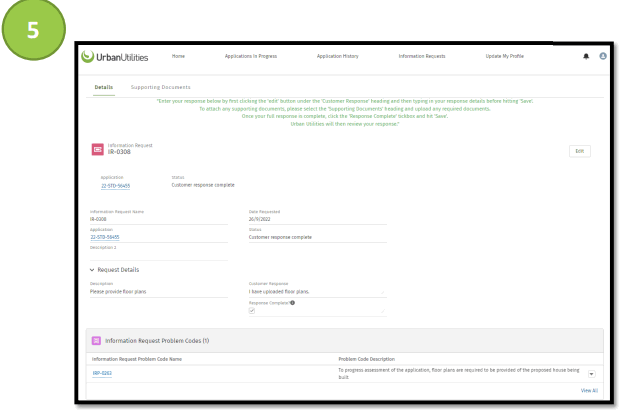Collapse the Request Details section
This screenshot has width=625, height=419.
[x=92, y=270]
